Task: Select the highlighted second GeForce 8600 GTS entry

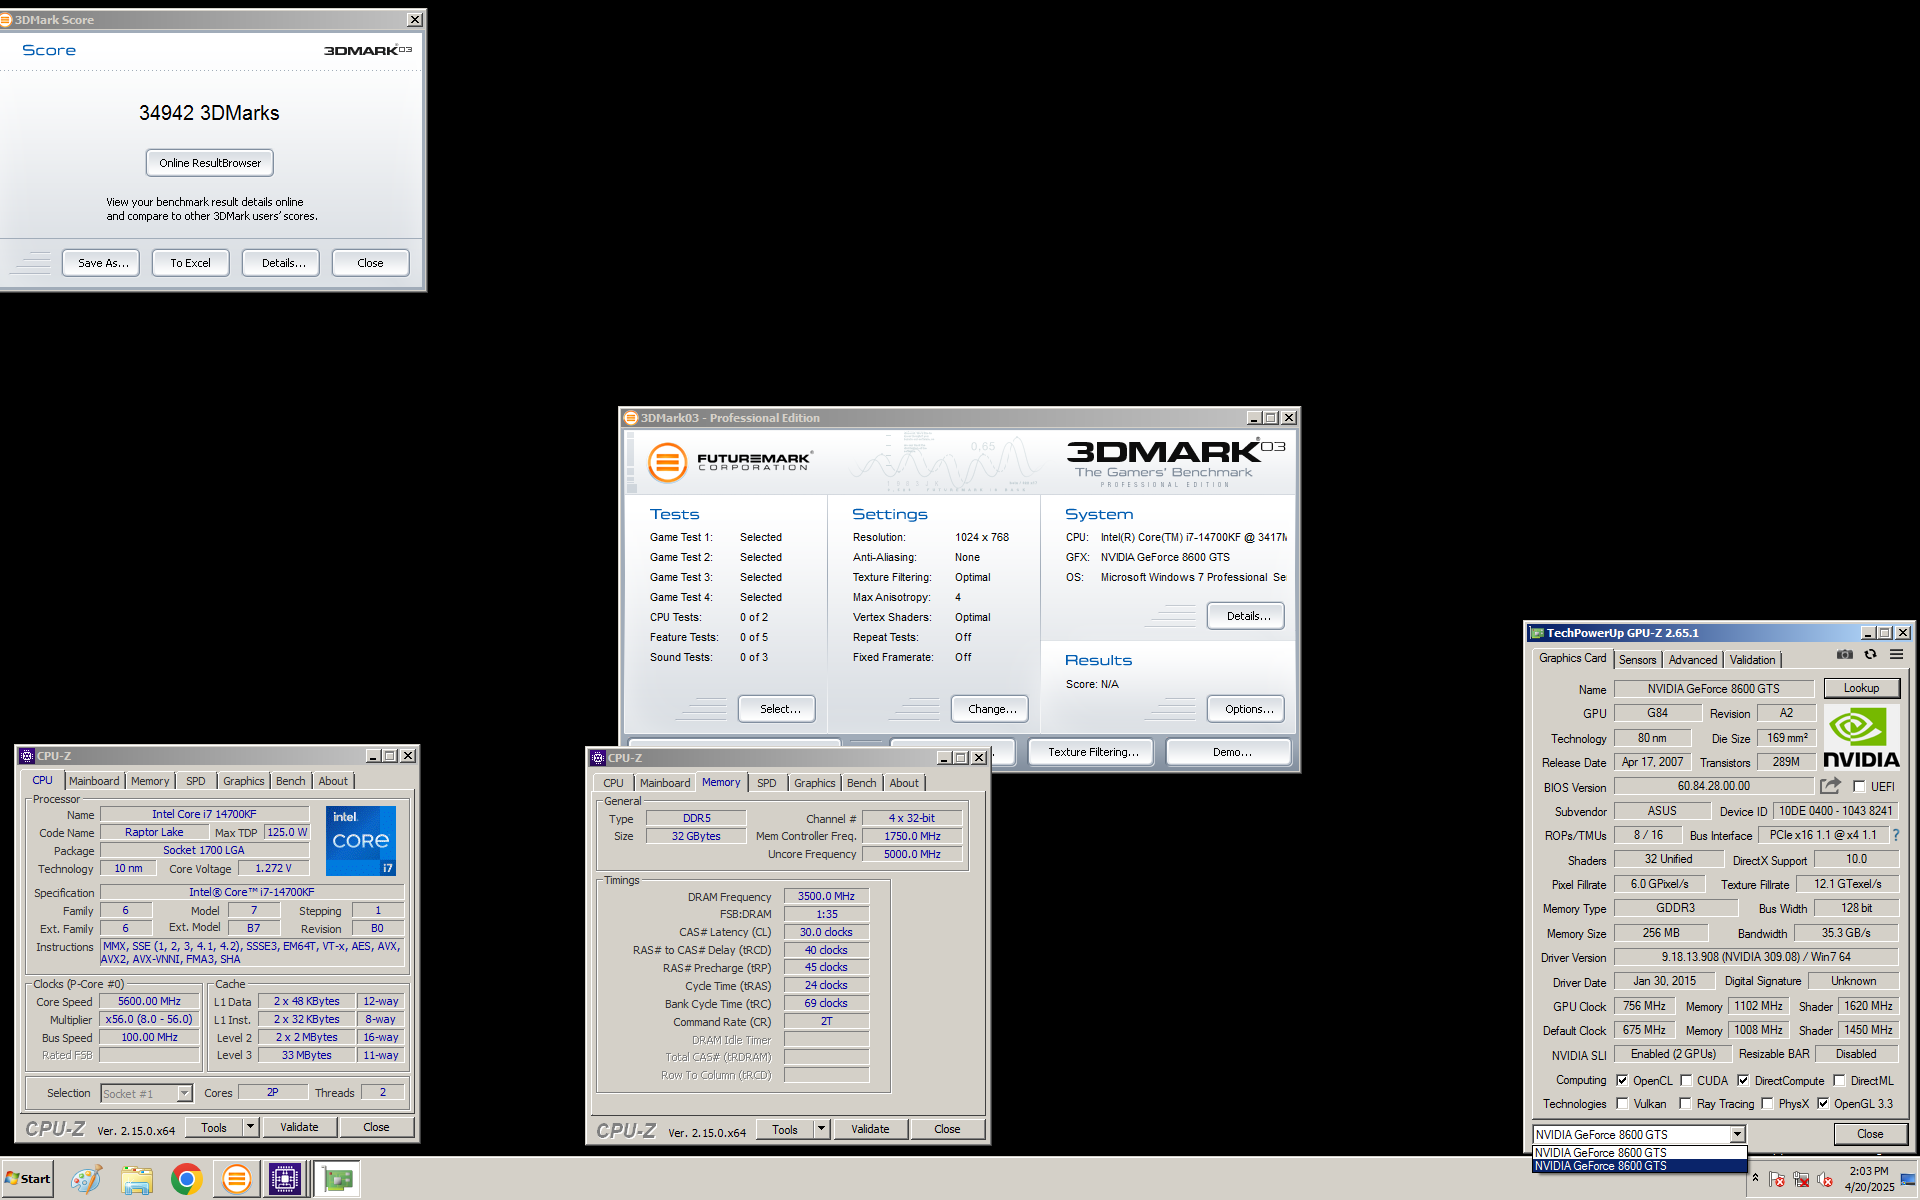Action: point(1639,1166)
